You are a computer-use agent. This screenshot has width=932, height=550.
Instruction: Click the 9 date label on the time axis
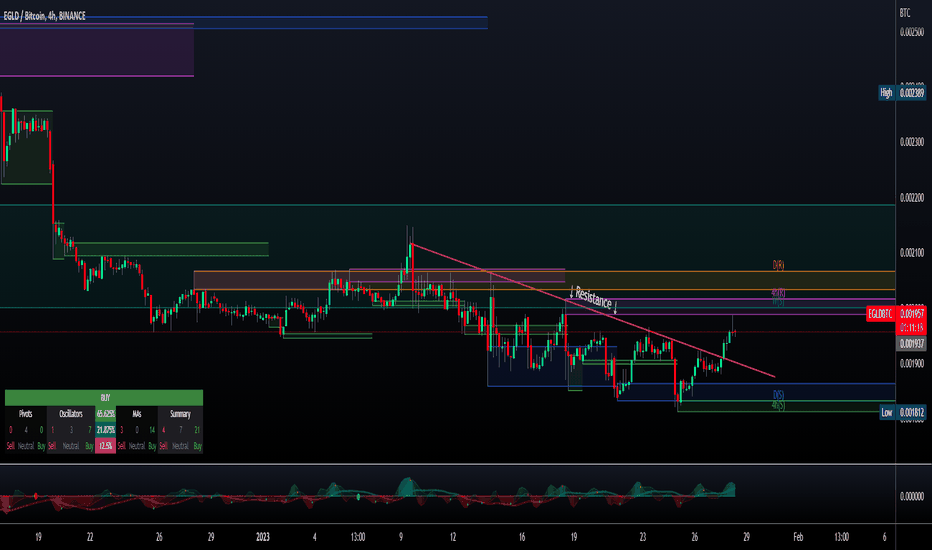(401, 537)
